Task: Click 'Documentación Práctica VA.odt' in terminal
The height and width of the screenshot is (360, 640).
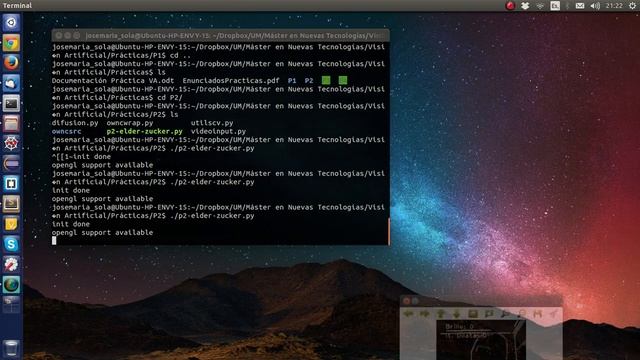Action: [113, 80]
